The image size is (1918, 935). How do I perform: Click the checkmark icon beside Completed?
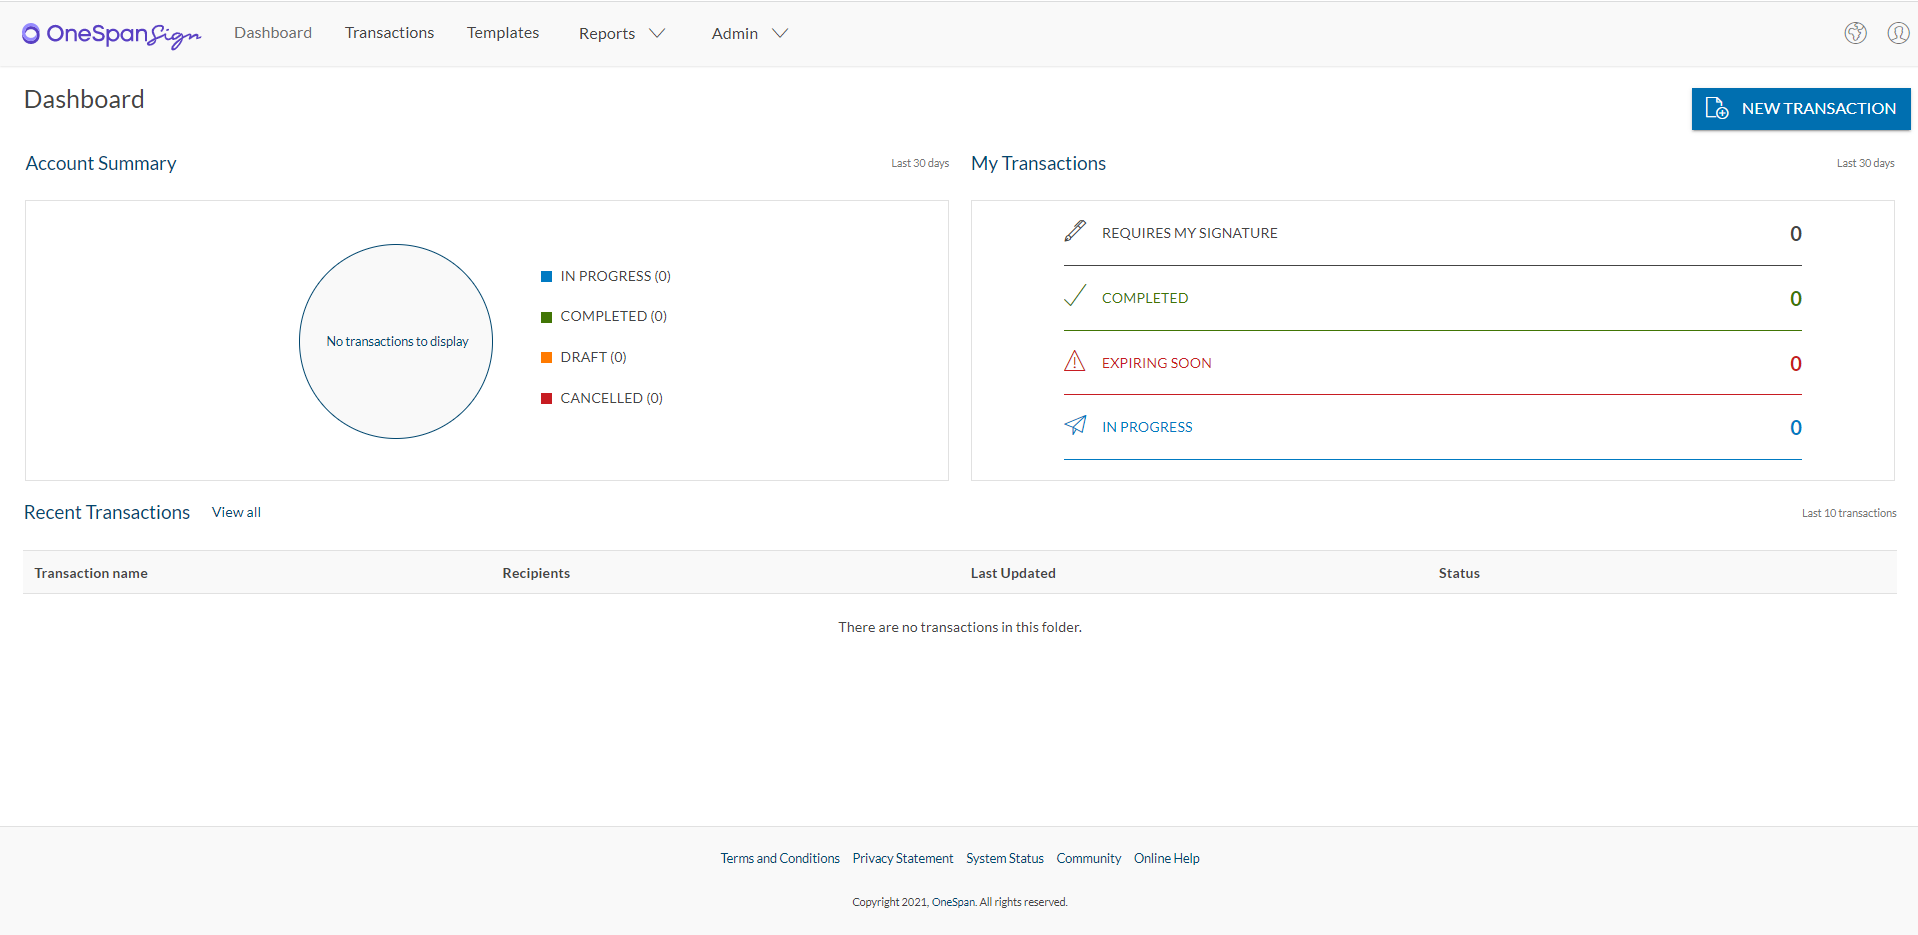1075,296
